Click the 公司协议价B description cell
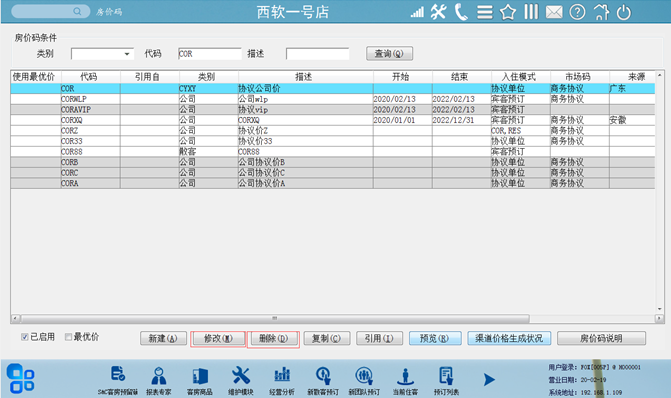Image resolution: width=671 pixels, height=398 pixels. (x=306, y=162)
